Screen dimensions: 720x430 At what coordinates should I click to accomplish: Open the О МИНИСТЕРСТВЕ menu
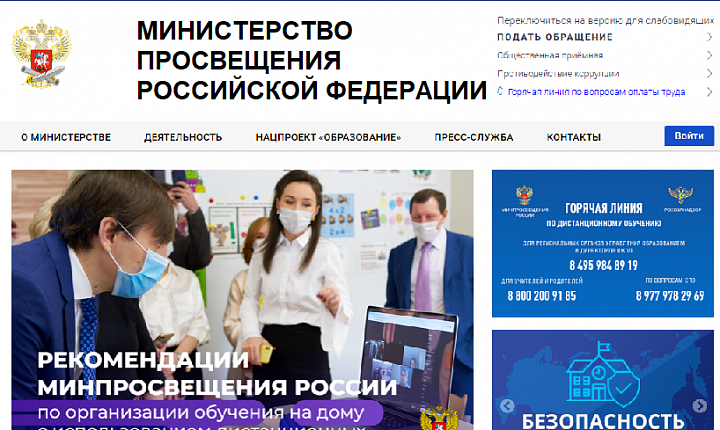[65, 137]
